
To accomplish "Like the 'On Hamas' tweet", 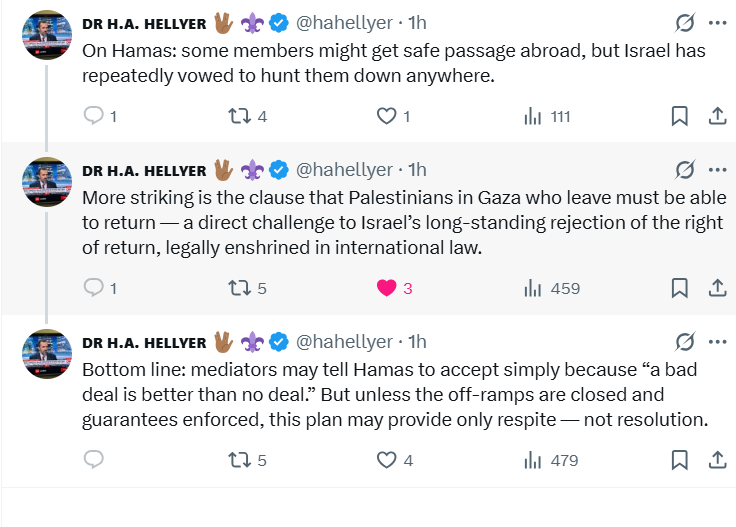I will [x=386, y=116].
